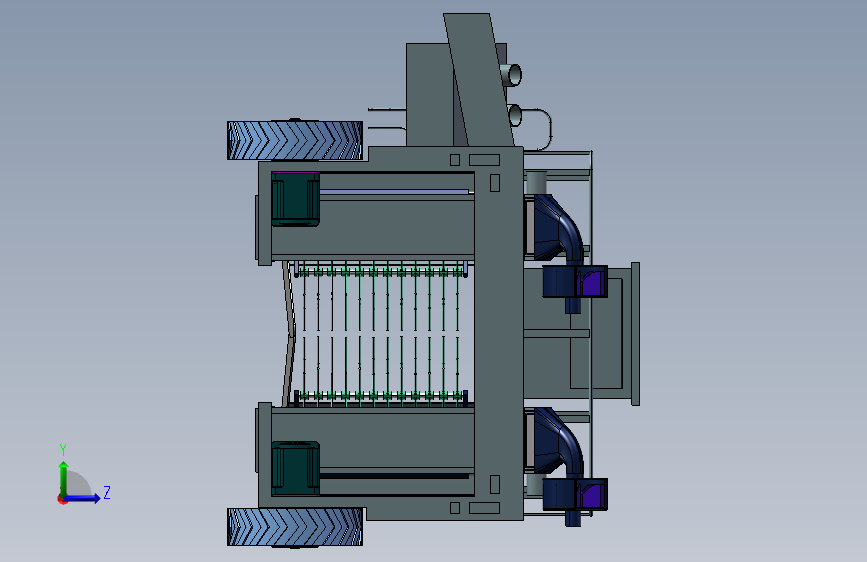Click the small square cutout near top edge

(455, 160)
